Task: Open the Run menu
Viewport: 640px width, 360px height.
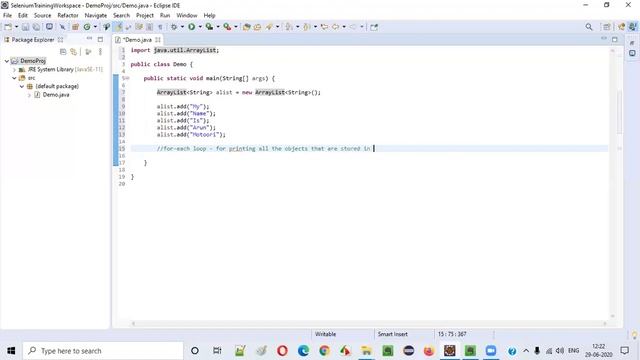Action: [x=165, y=16]
